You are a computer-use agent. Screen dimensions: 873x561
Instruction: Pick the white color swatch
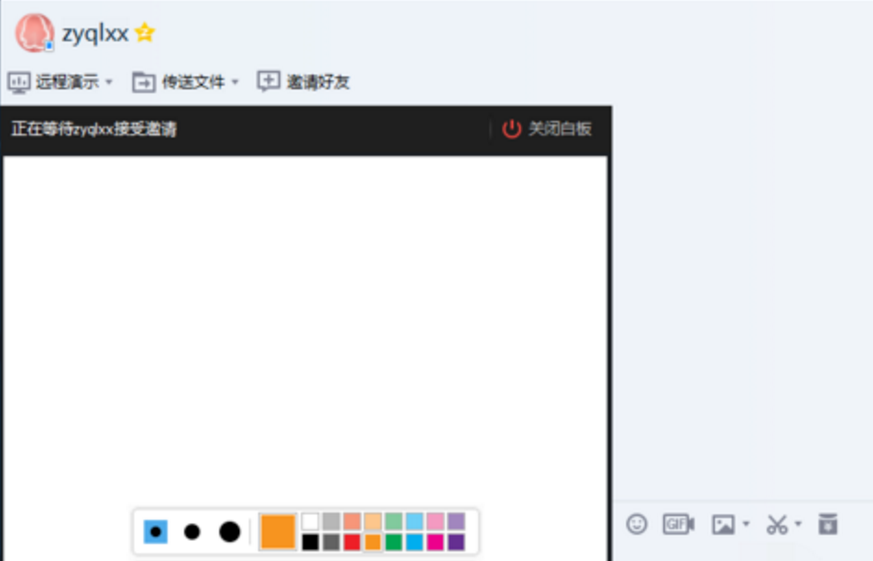coord(310,521)
